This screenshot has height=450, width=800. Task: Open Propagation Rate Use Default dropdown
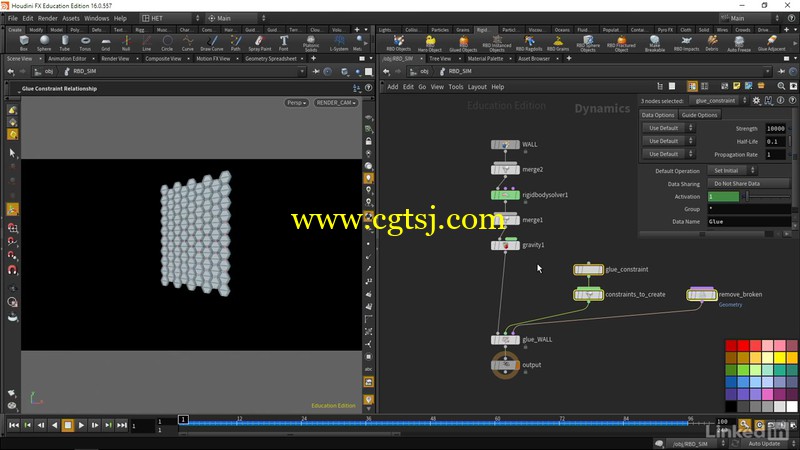(x=668, y=154)
